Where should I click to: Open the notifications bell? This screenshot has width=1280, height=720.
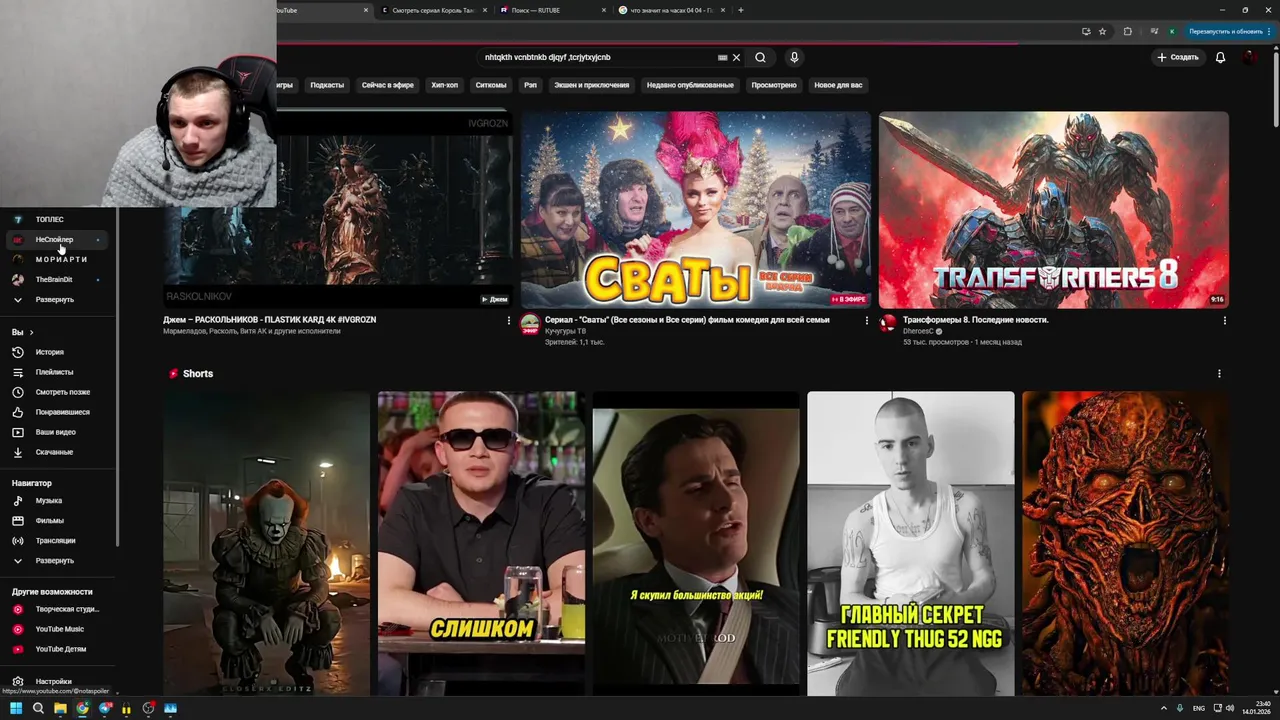[1220, 57]
